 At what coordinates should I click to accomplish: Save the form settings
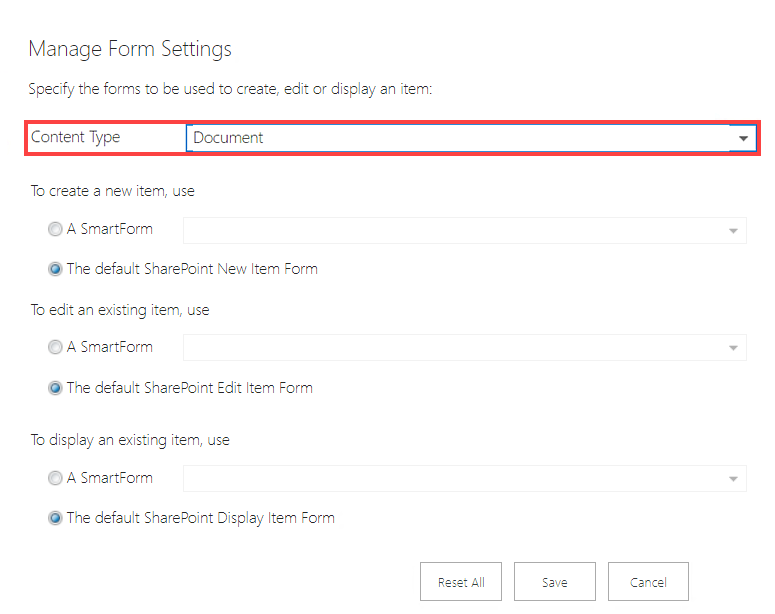click(x=555, y=582)
